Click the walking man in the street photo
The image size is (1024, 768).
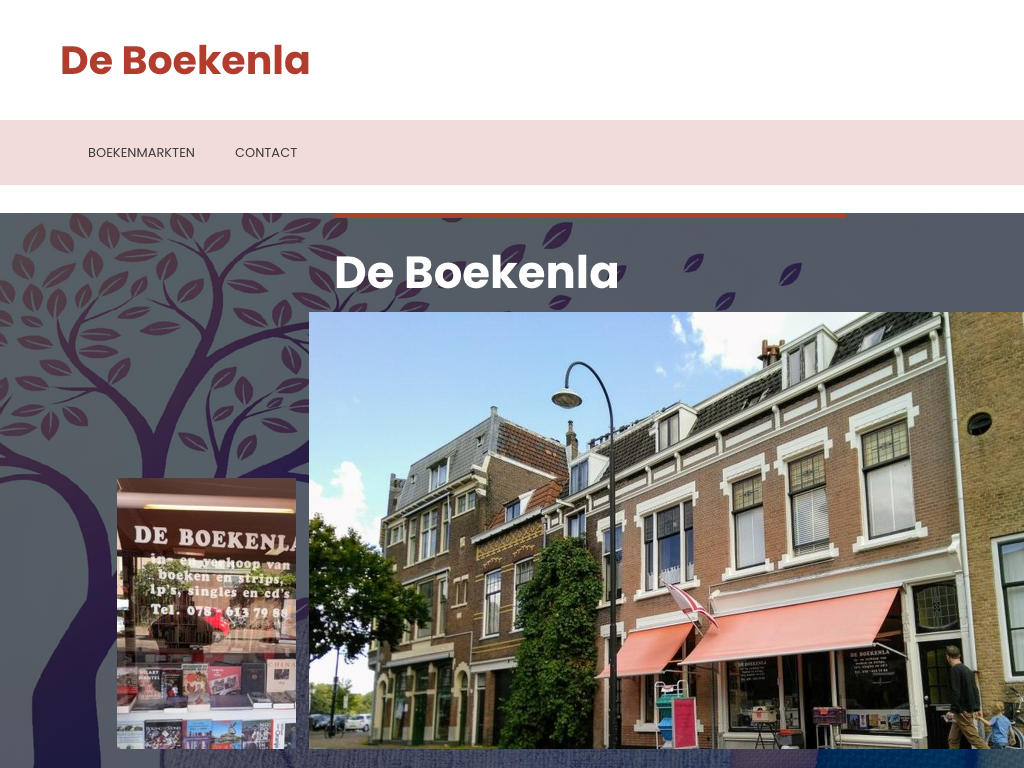click(x=963, y=697)
